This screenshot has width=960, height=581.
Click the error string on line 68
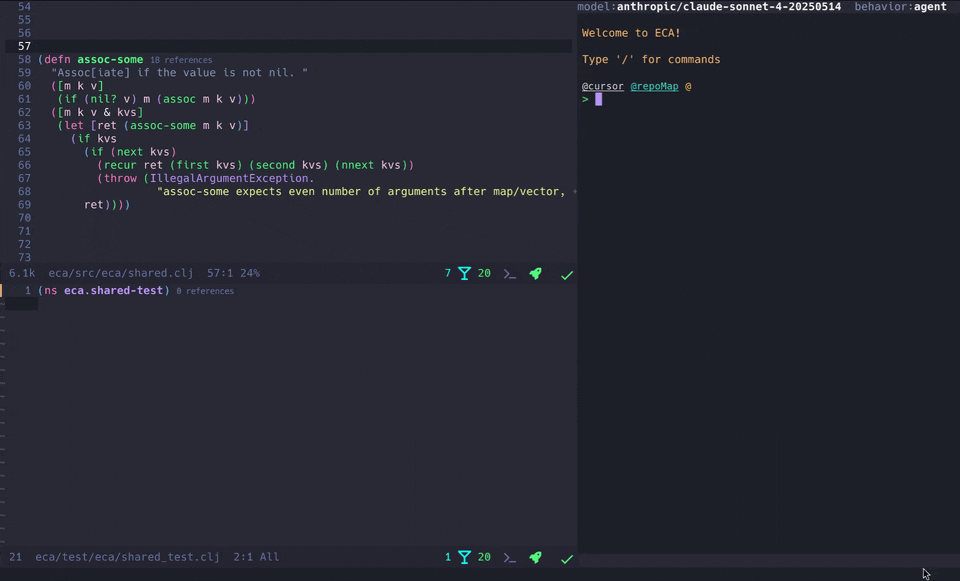click(361, 192)
